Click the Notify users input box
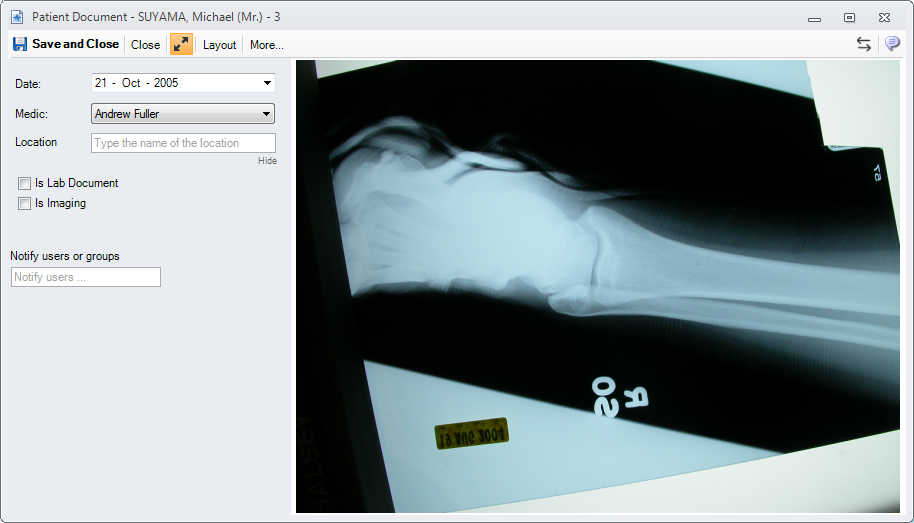This screenshot has width=914, height=523. [x=85, y=277]
